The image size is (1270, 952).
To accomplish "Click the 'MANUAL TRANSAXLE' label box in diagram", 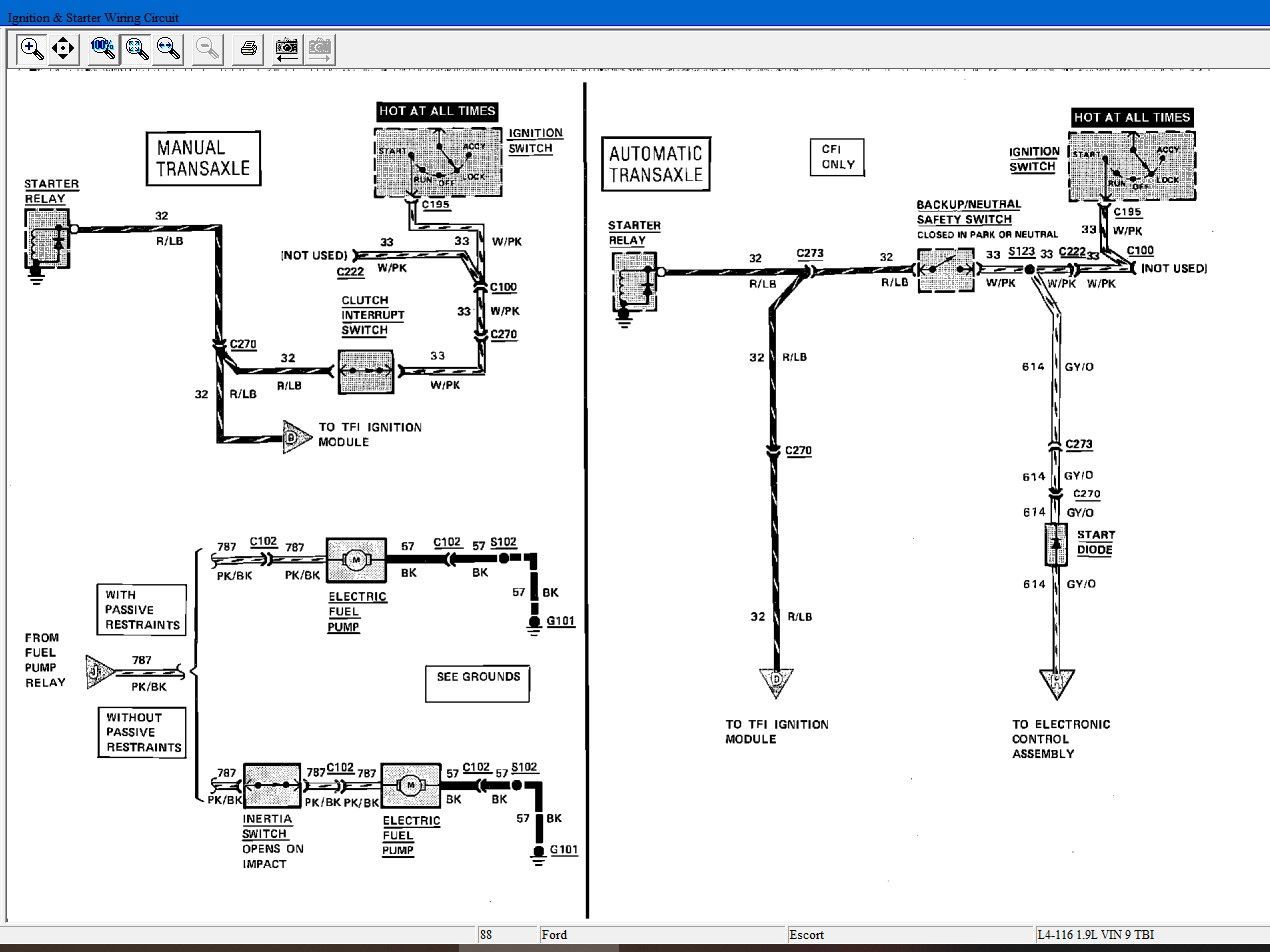I will click(203, 158).
